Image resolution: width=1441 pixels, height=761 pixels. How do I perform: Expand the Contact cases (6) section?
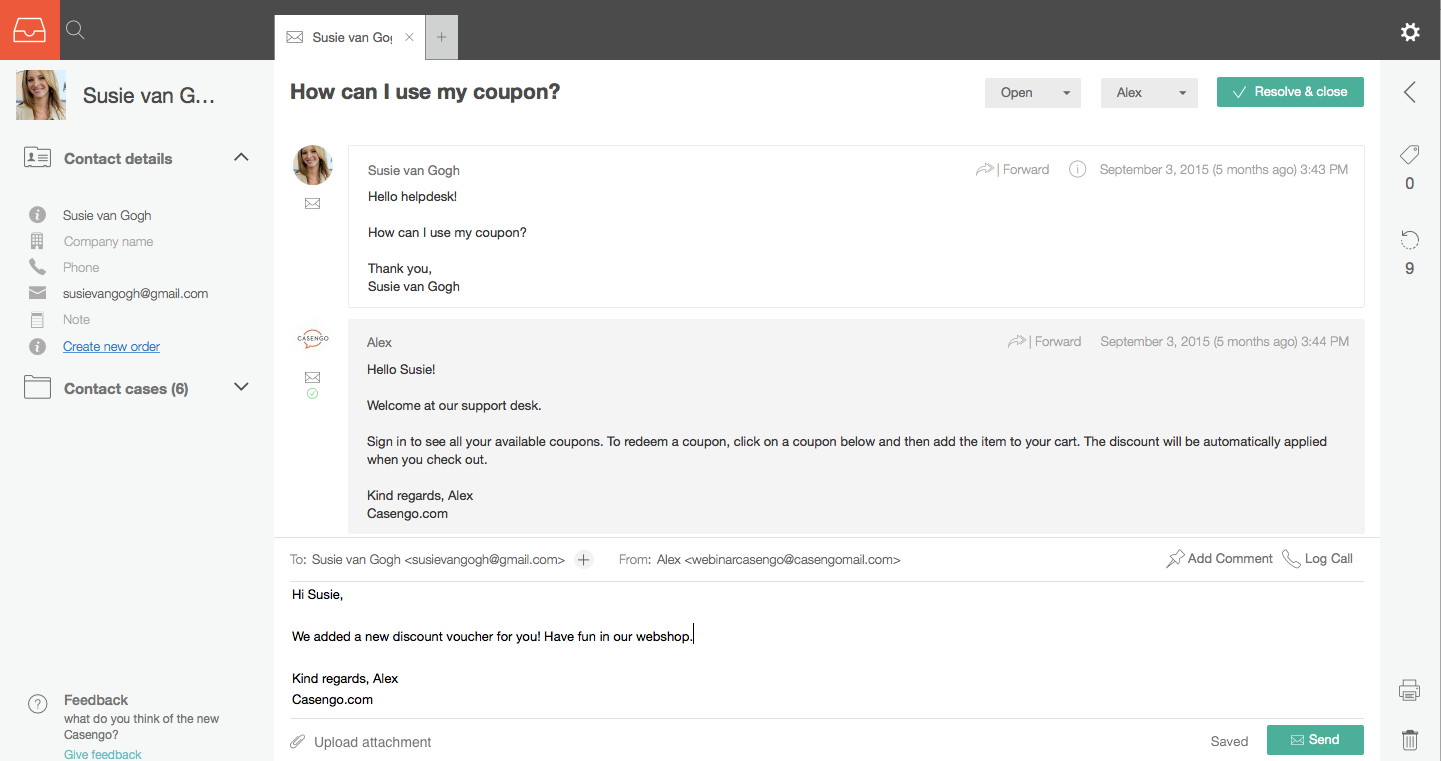241,387
